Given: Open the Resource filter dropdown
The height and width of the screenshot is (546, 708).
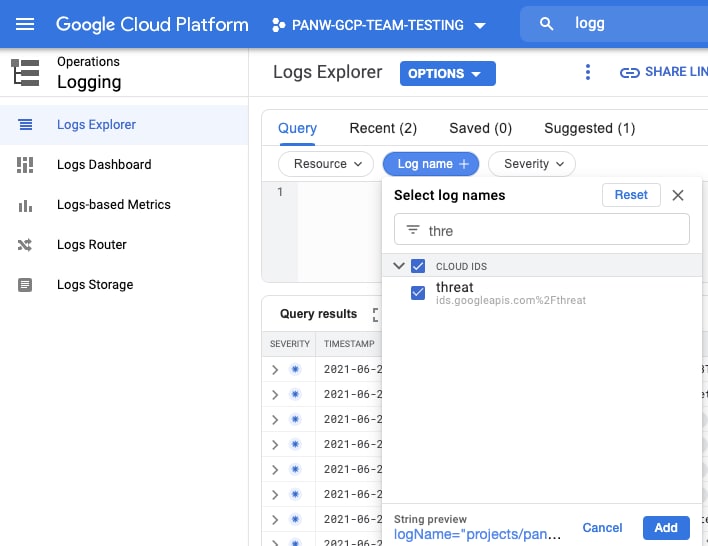Looking at the screenshot, I should [x=326, y=163].
